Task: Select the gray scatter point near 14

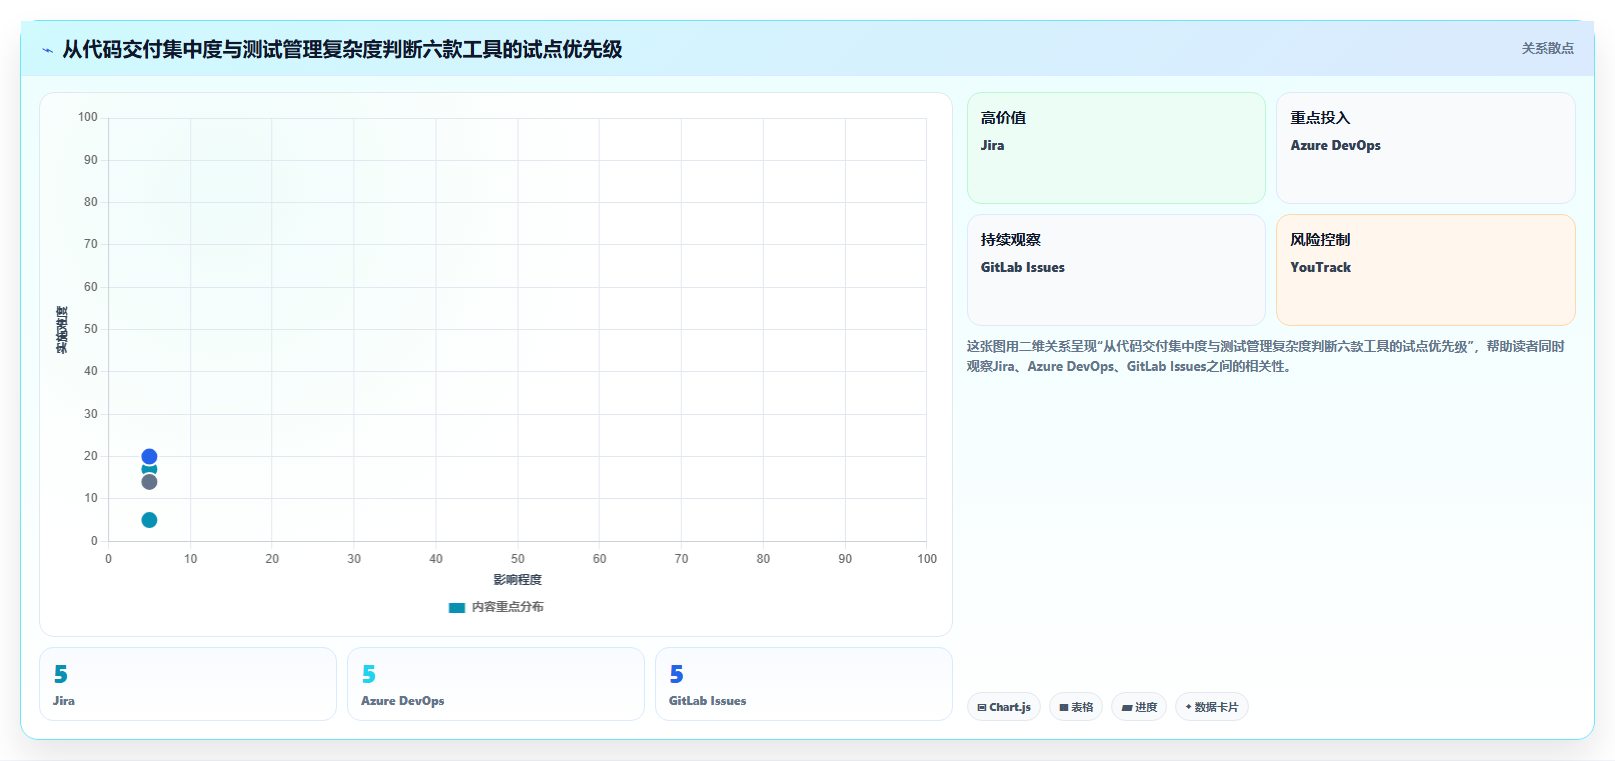Action: 149,482
